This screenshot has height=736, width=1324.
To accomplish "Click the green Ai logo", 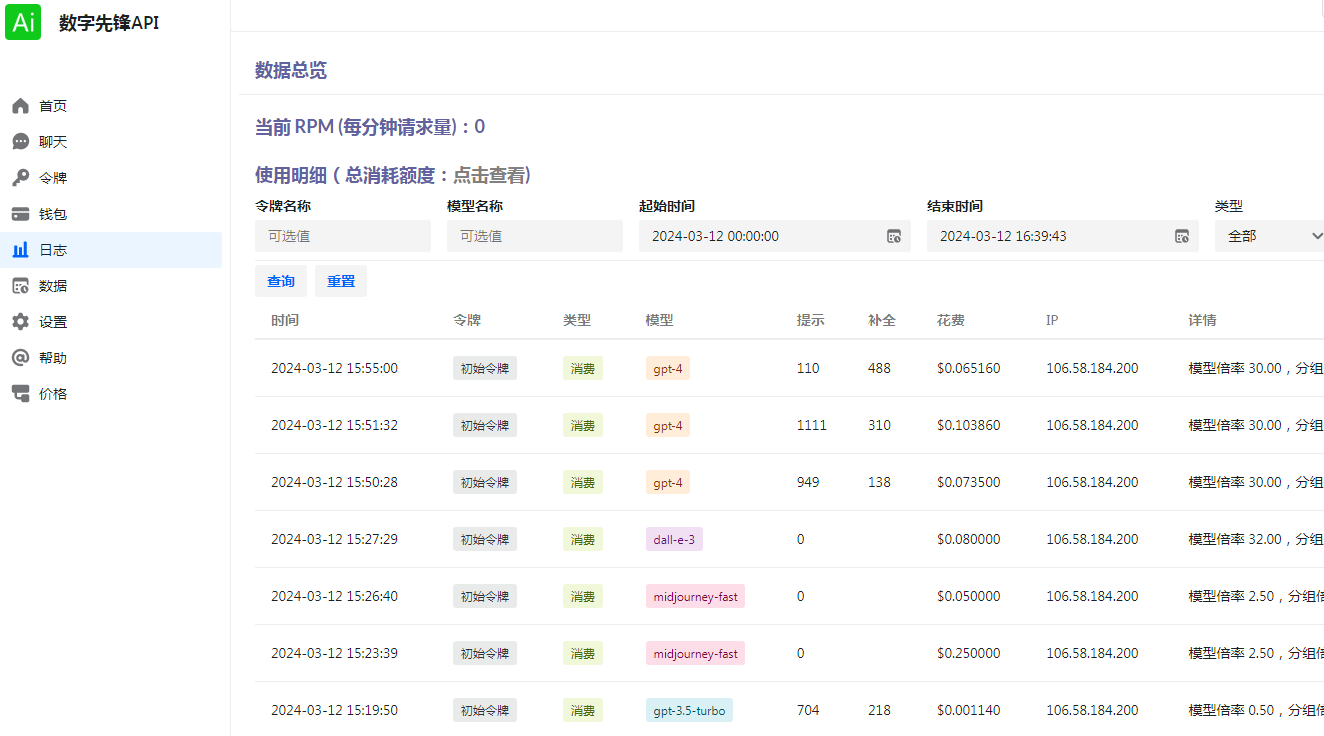I will pos(23,22).
